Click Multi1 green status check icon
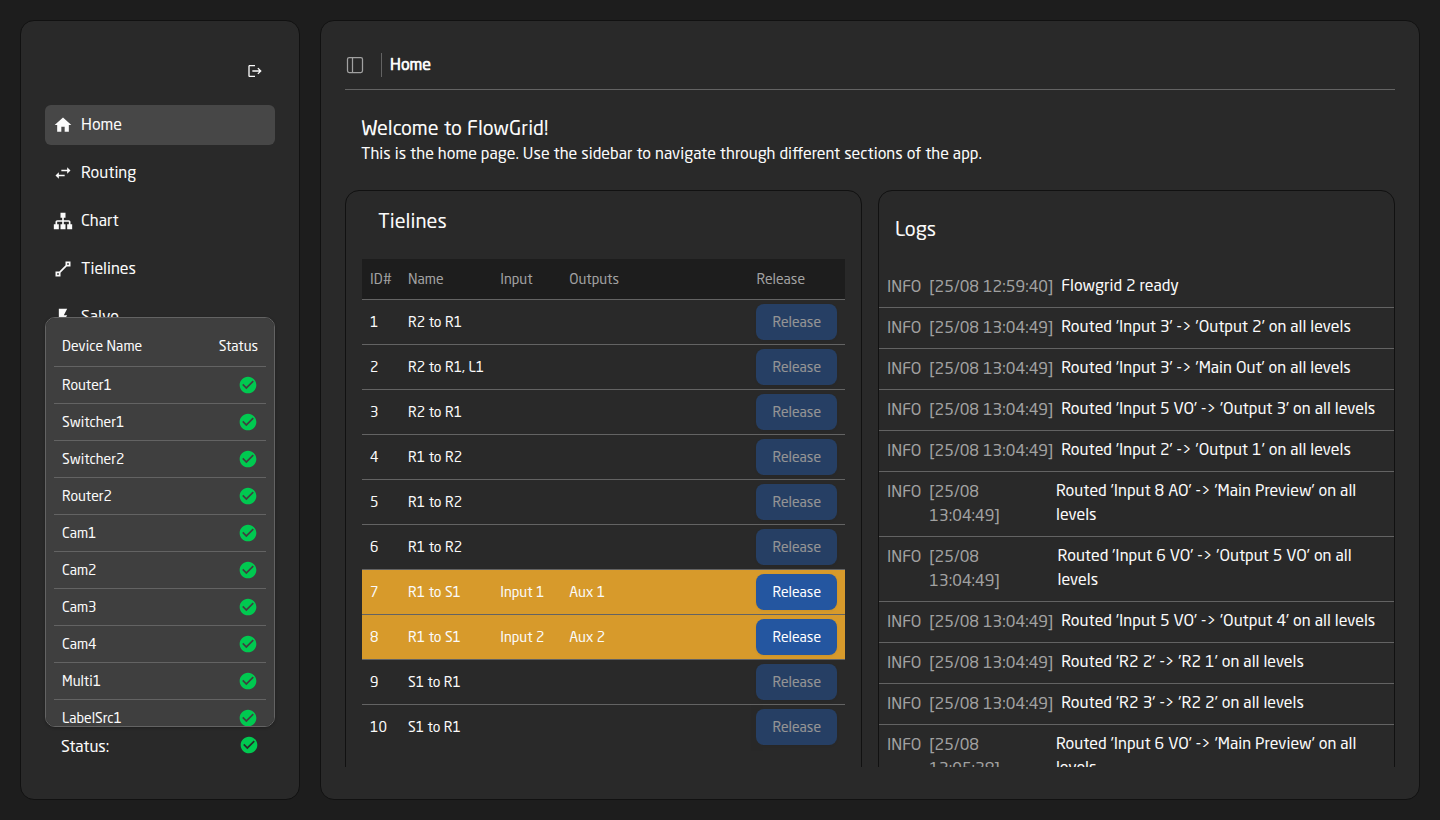The image size is (1440, 820). tap(248, 681)
